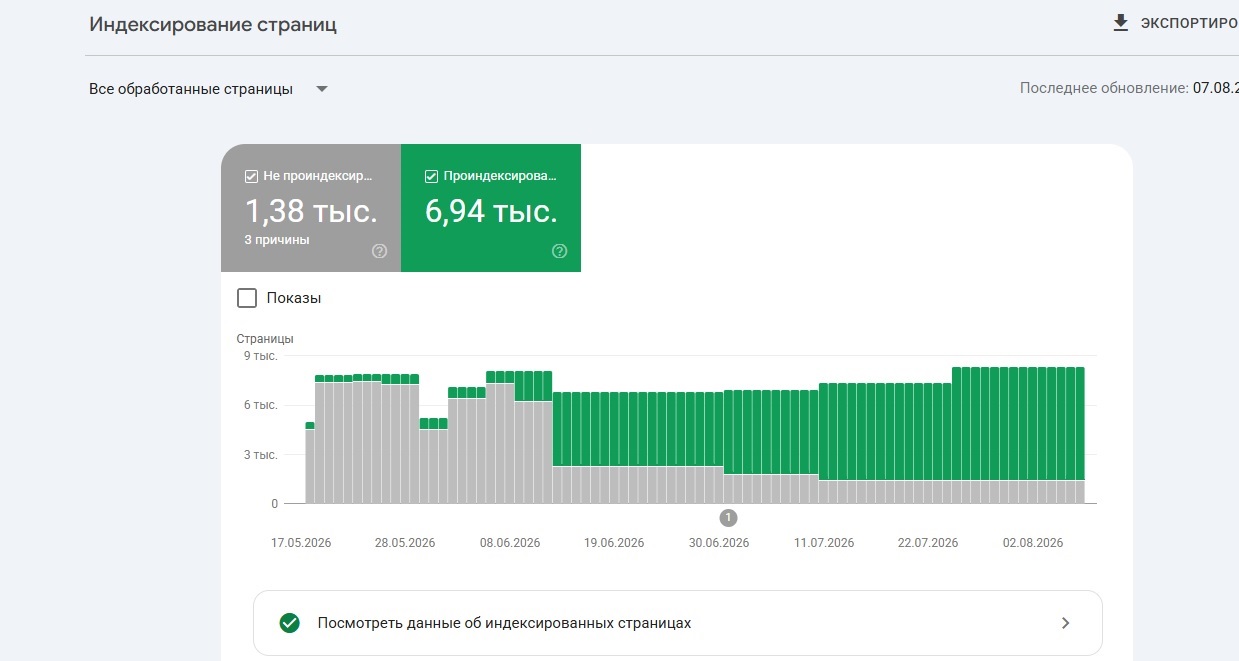Click the tall green bar above 02.08.2026
The width and height of the screenshot is (1239, 661).
(x=1032, y=424)
